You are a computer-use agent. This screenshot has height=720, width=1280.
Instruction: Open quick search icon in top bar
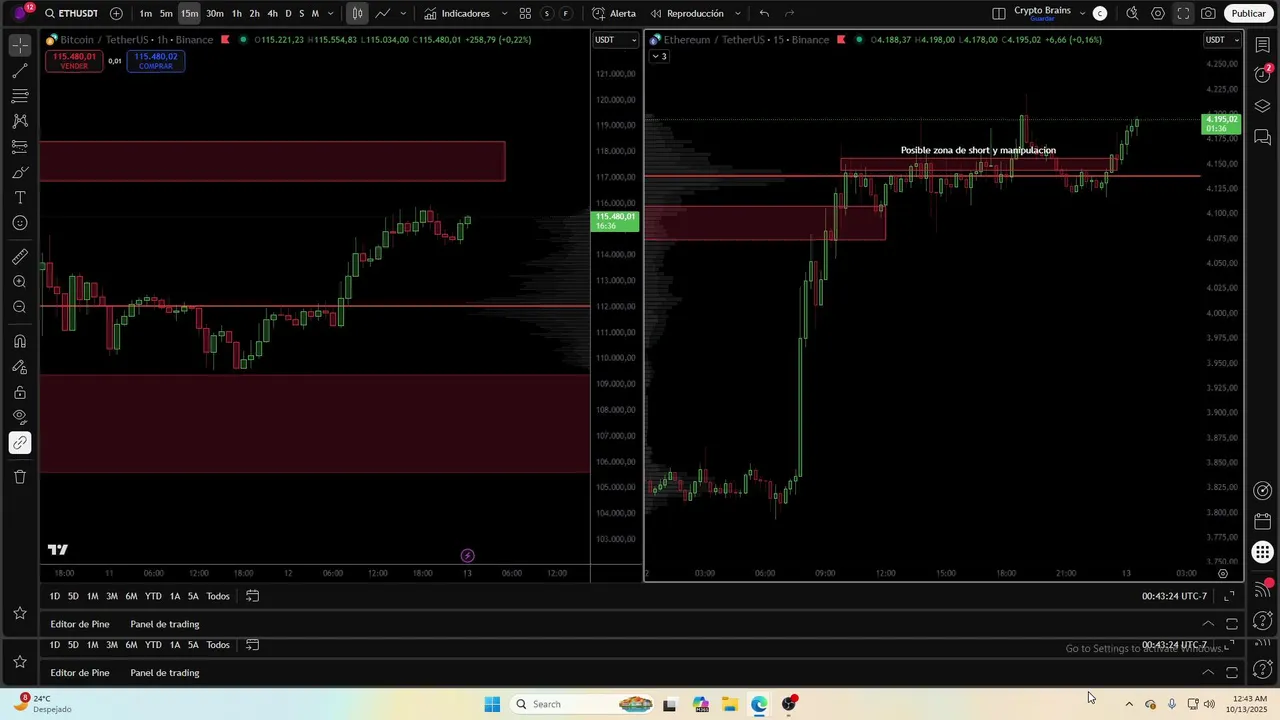pyautogui.click(x=1132, y=13)
